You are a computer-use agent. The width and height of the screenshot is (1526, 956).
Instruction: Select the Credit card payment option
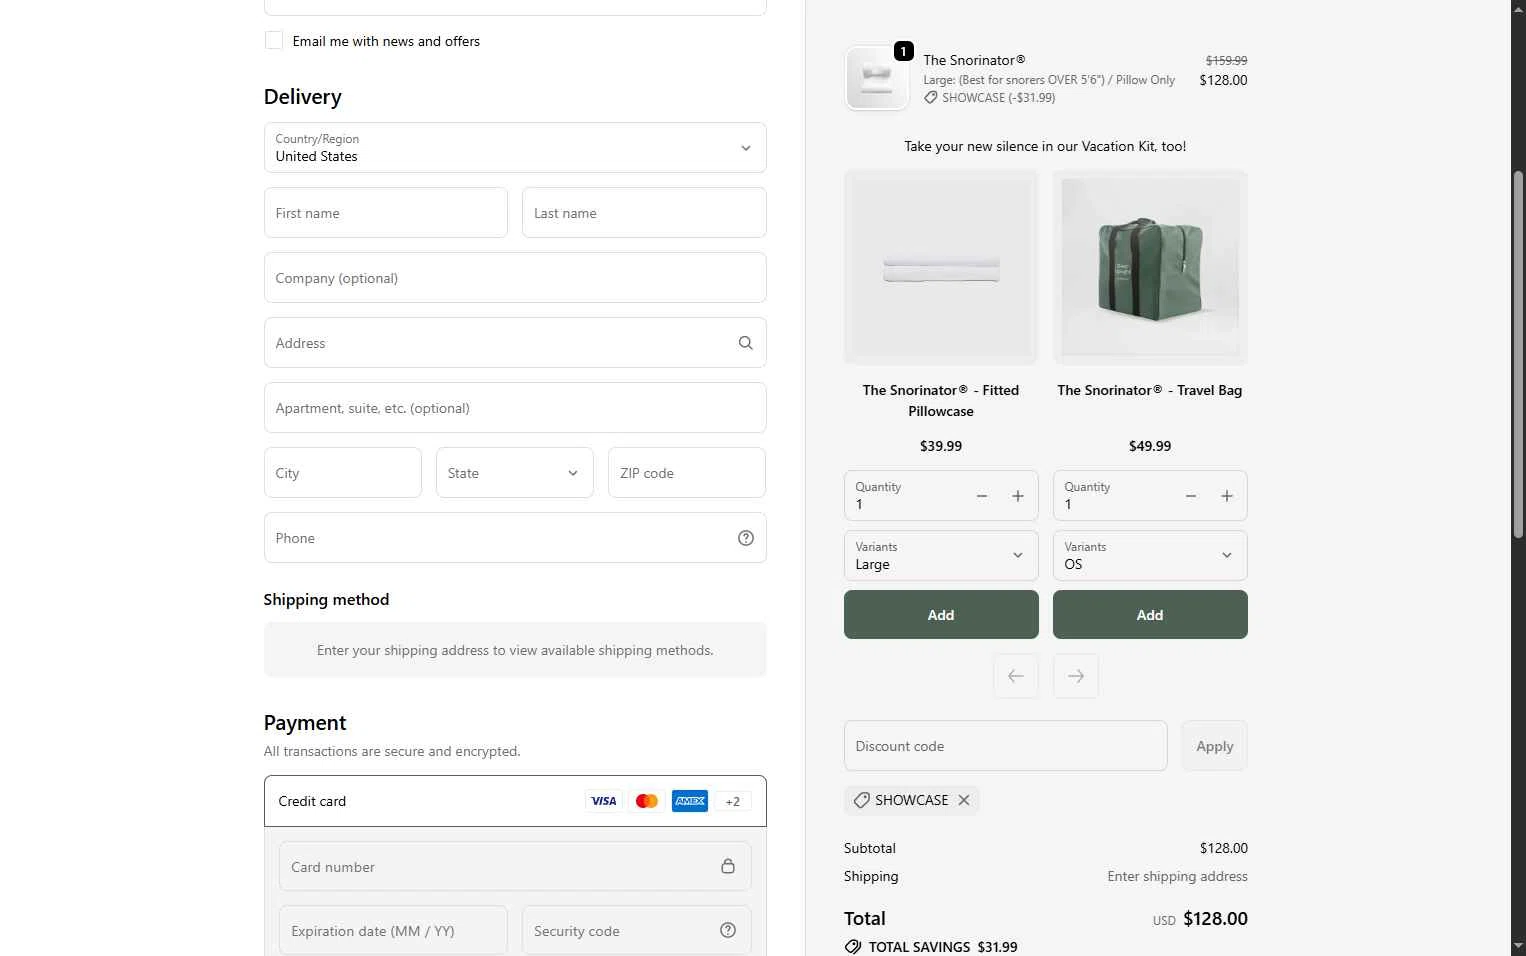click(515, 801)
